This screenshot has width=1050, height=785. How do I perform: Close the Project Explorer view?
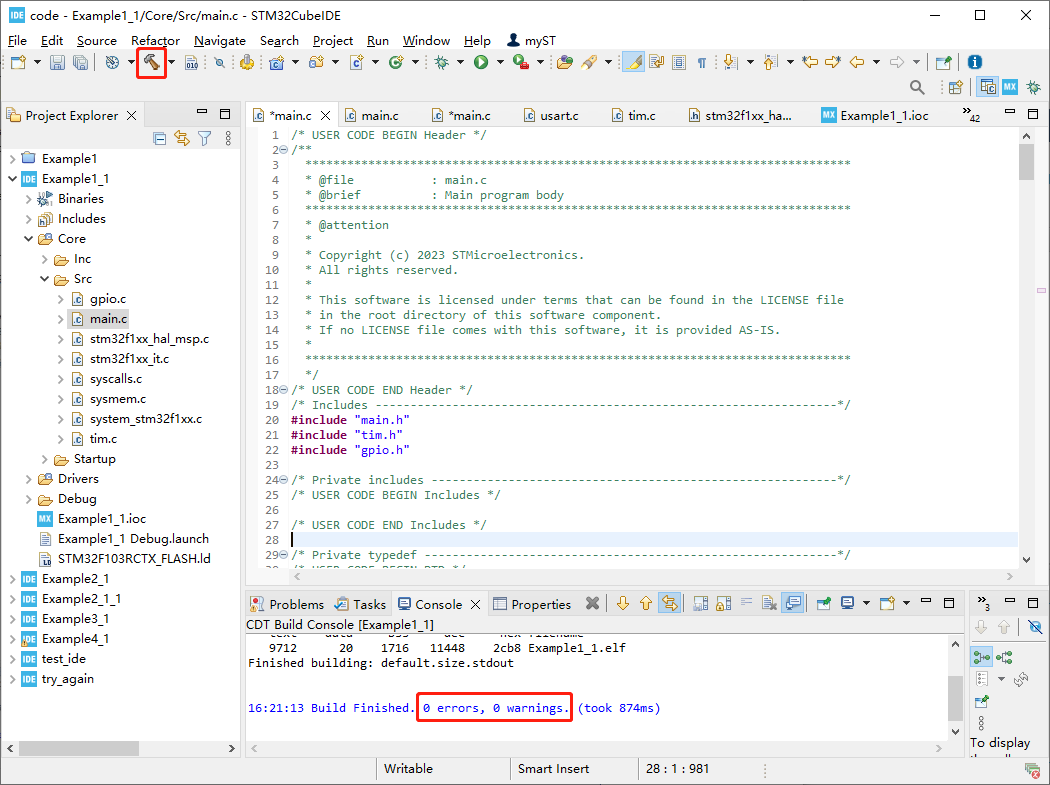click(x=132, y=115)
